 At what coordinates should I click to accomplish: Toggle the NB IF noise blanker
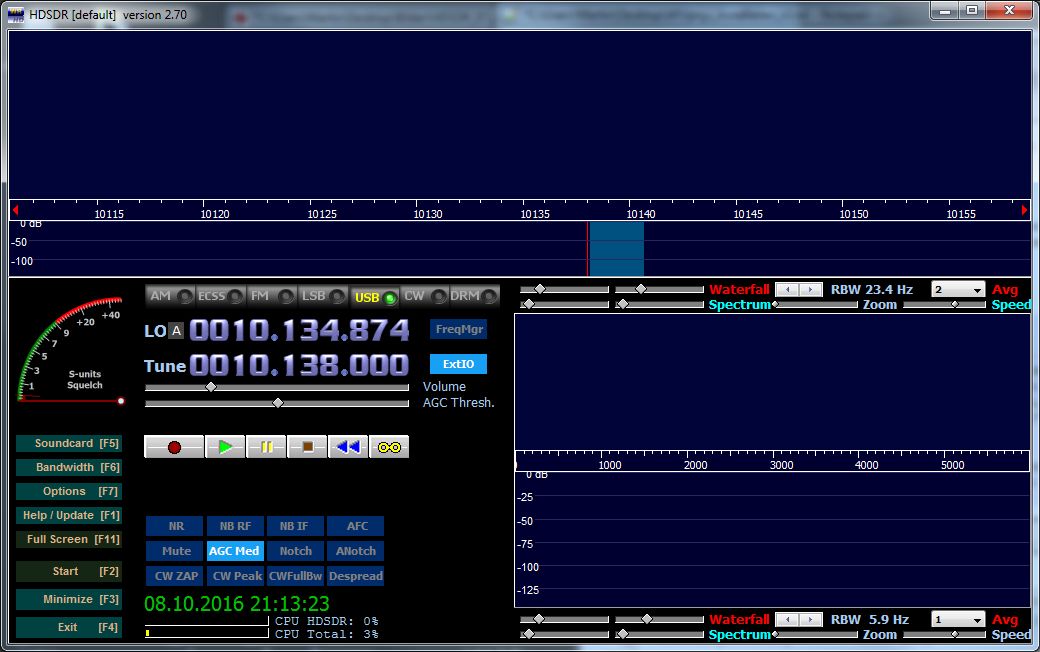pos(294,526)
